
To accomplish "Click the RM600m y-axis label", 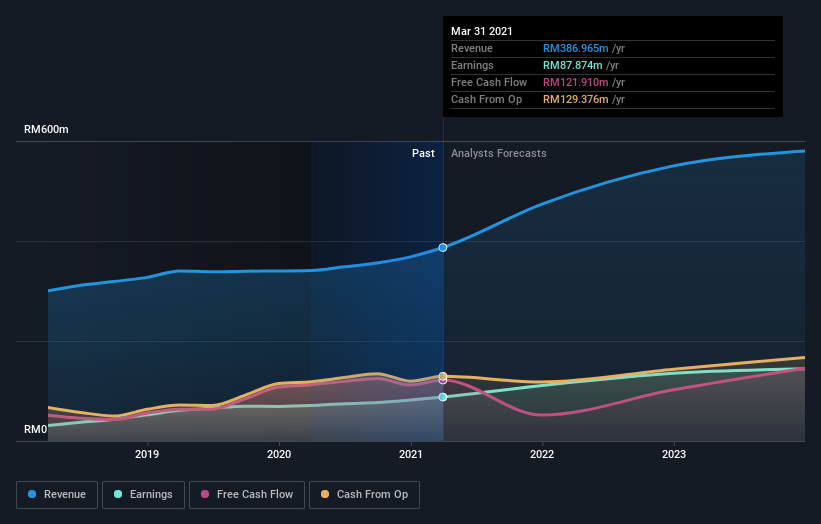I will coord(46,129).
